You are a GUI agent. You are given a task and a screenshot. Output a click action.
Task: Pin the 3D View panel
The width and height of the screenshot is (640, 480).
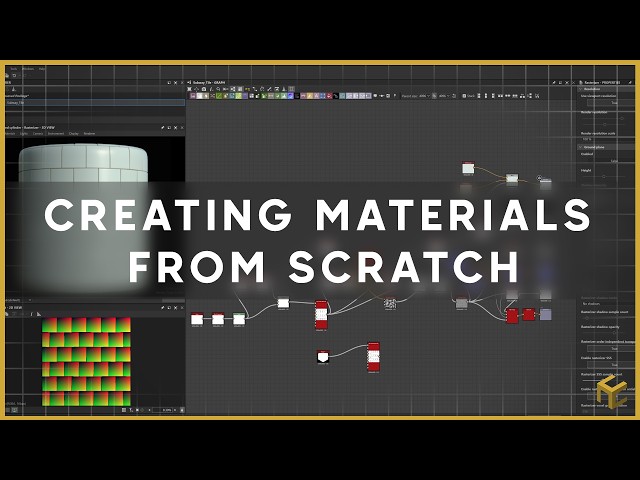(162, 128)
